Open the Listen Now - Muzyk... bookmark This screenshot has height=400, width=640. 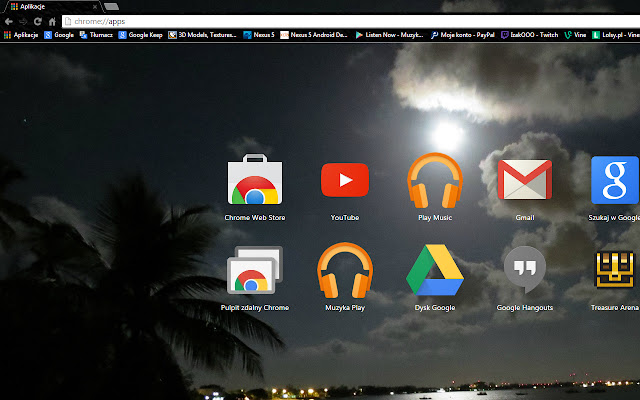(389, 35)
